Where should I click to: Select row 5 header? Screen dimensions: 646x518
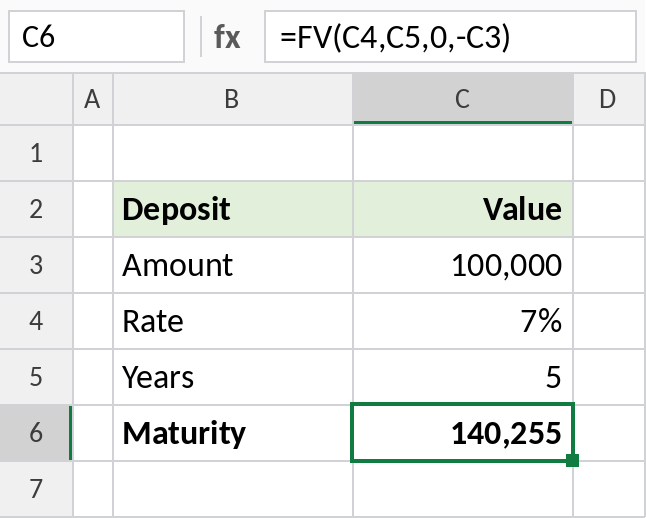36,377
